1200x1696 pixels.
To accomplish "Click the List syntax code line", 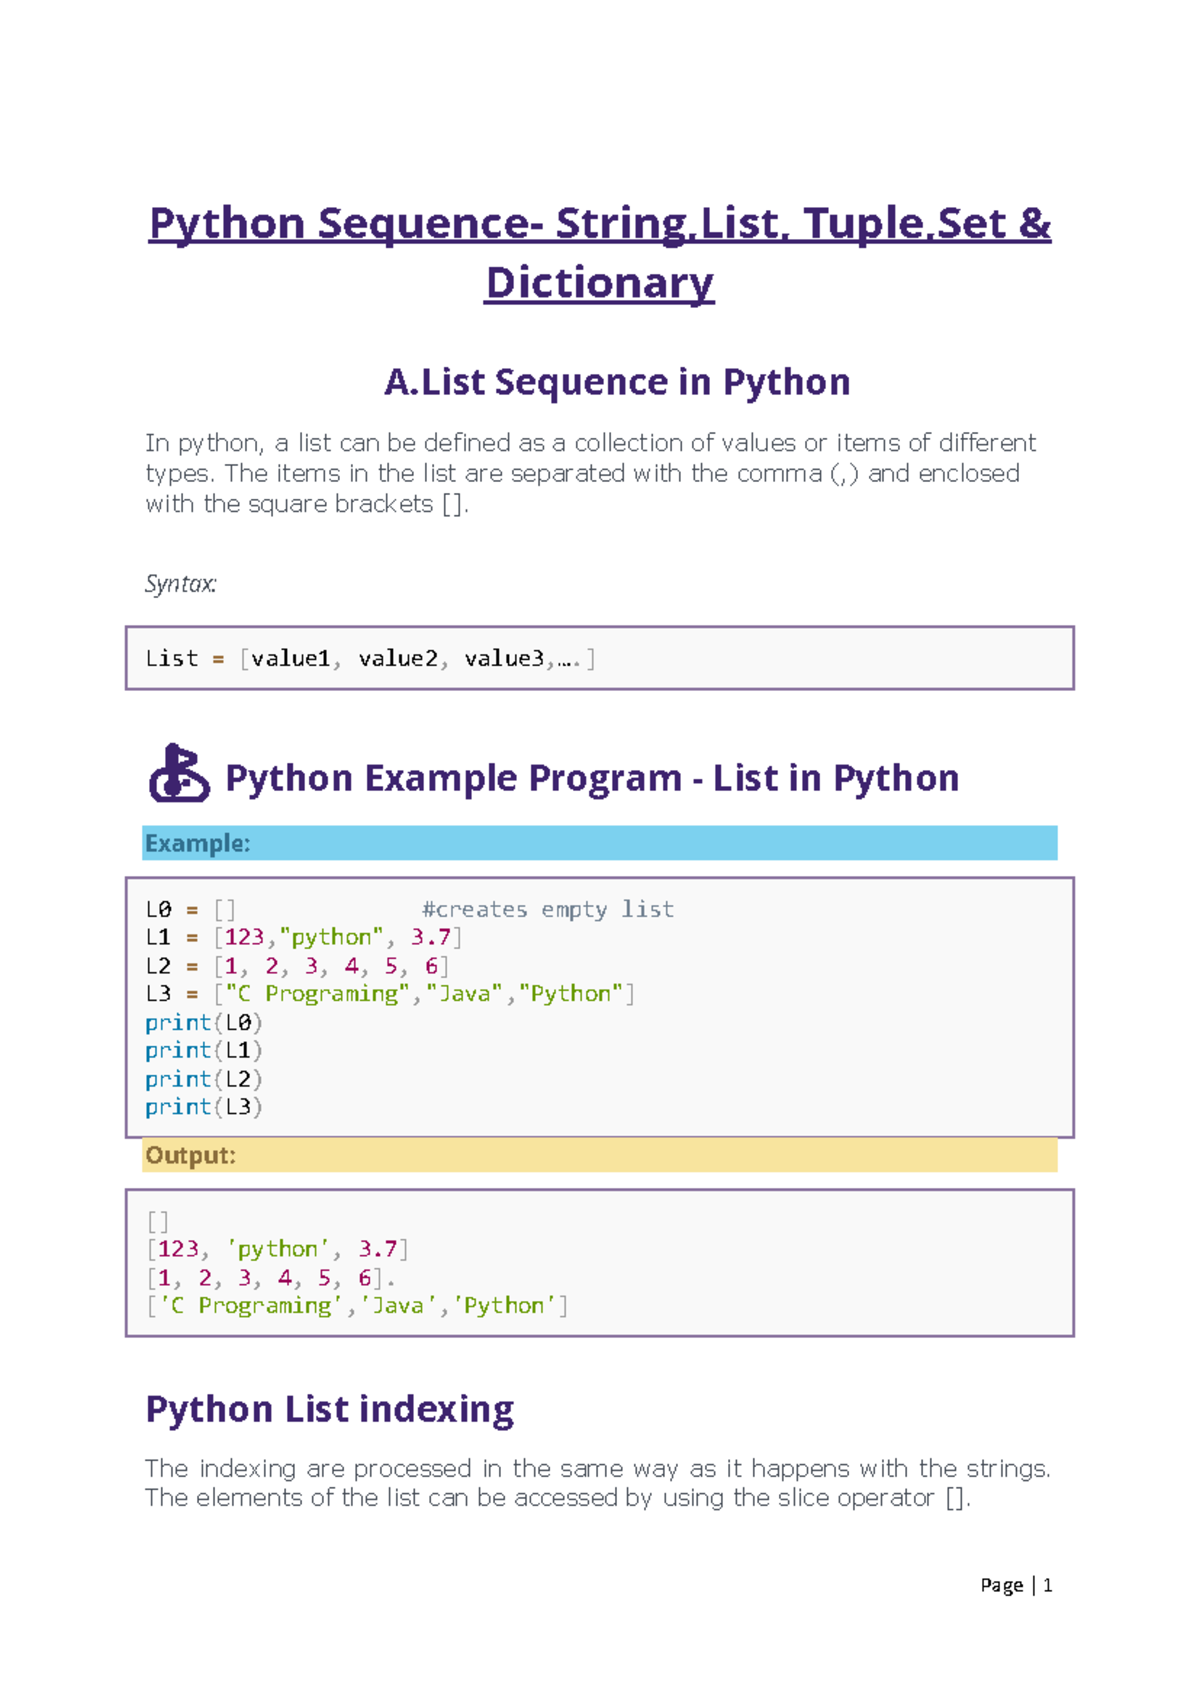I will click(x=370, y=659).
